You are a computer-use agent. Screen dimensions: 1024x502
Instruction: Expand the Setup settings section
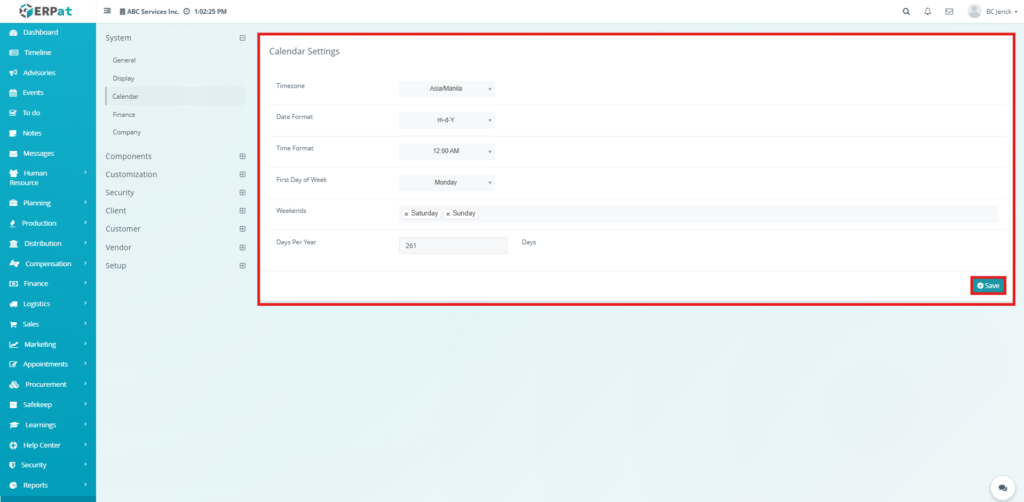242,266
